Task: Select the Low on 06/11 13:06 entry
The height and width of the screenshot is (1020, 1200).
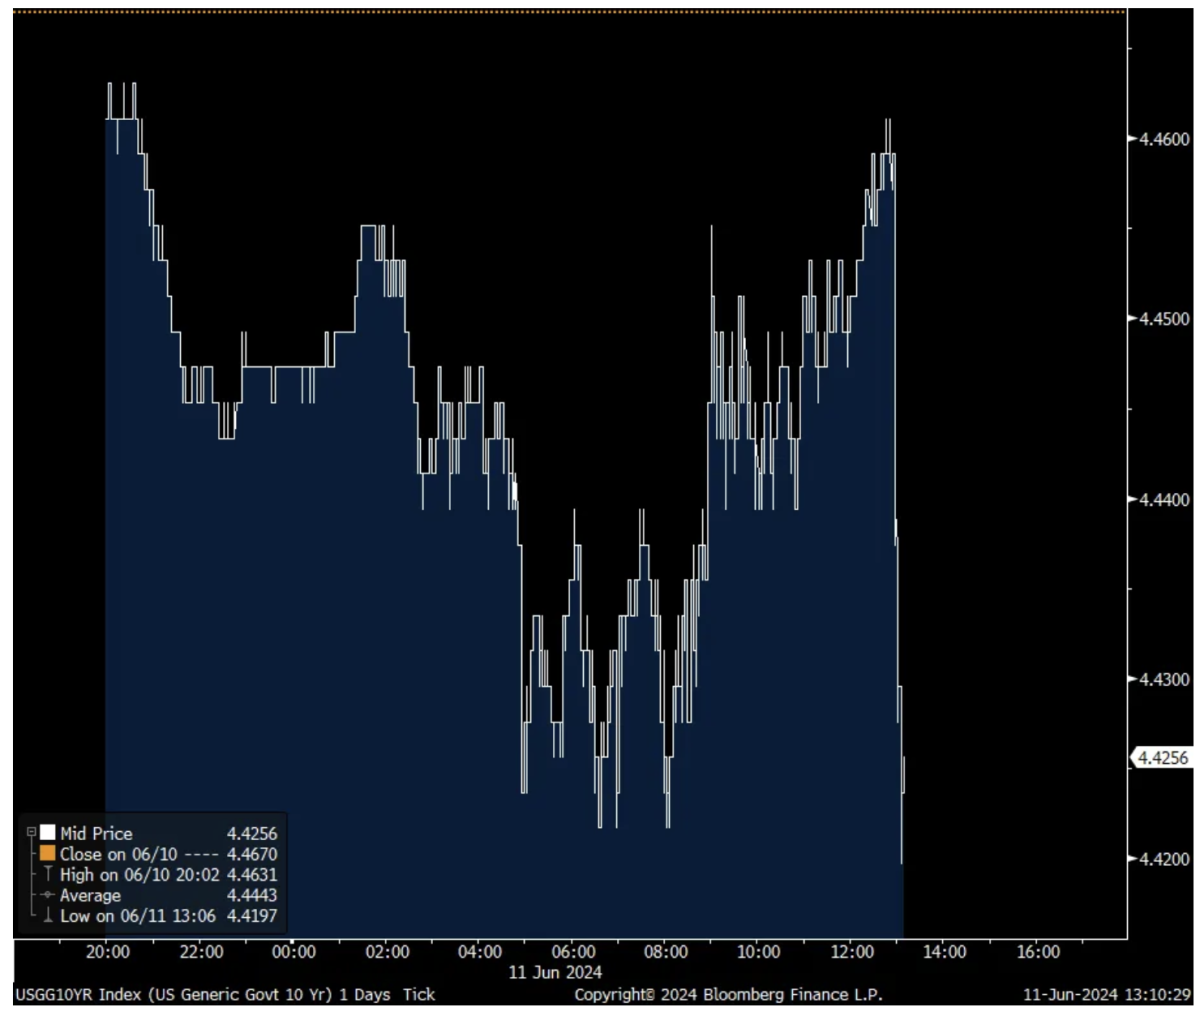Action: click(x=137, y=916)
